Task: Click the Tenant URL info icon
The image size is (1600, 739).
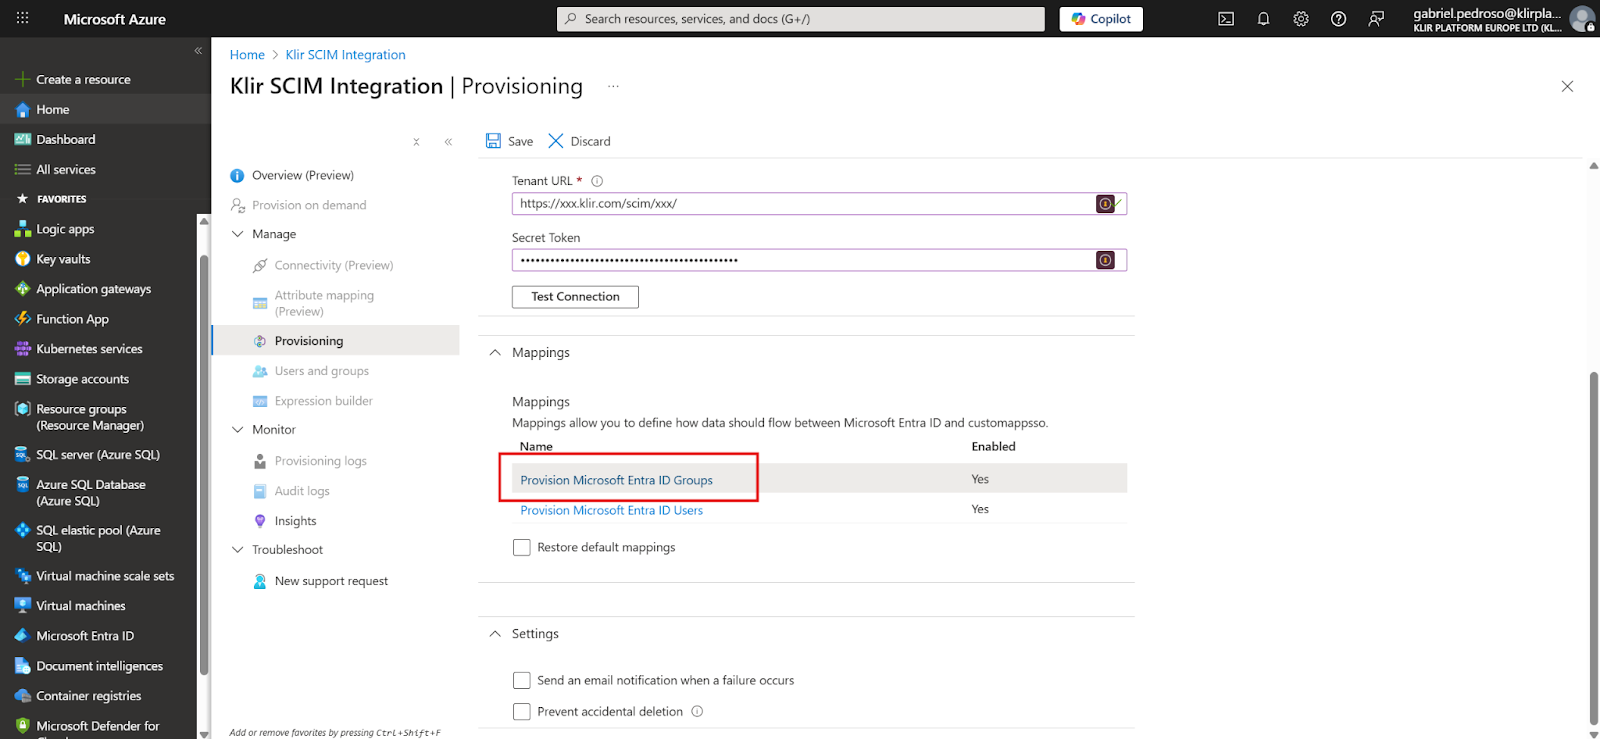Action: click(597, 181)
